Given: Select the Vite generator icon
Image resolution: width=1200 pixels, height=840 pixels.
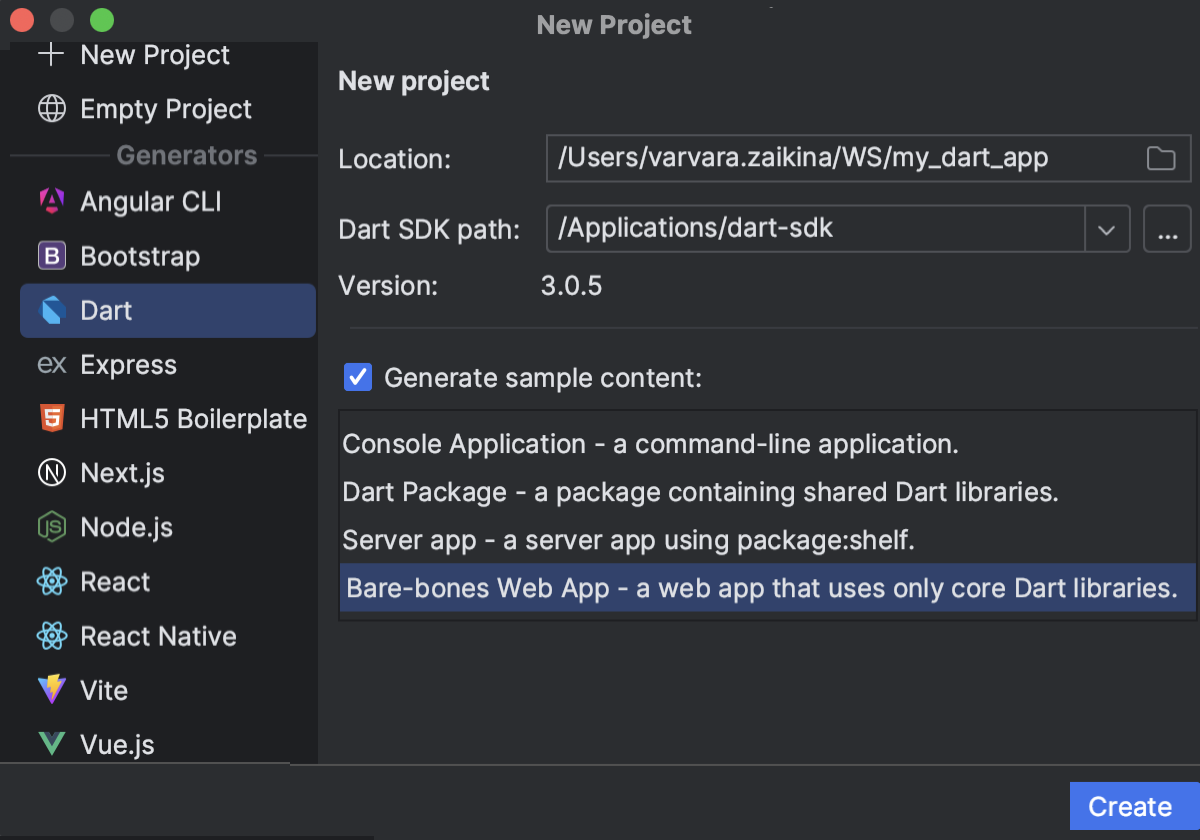Looking at the screenshot, I should tap(51, 690).
